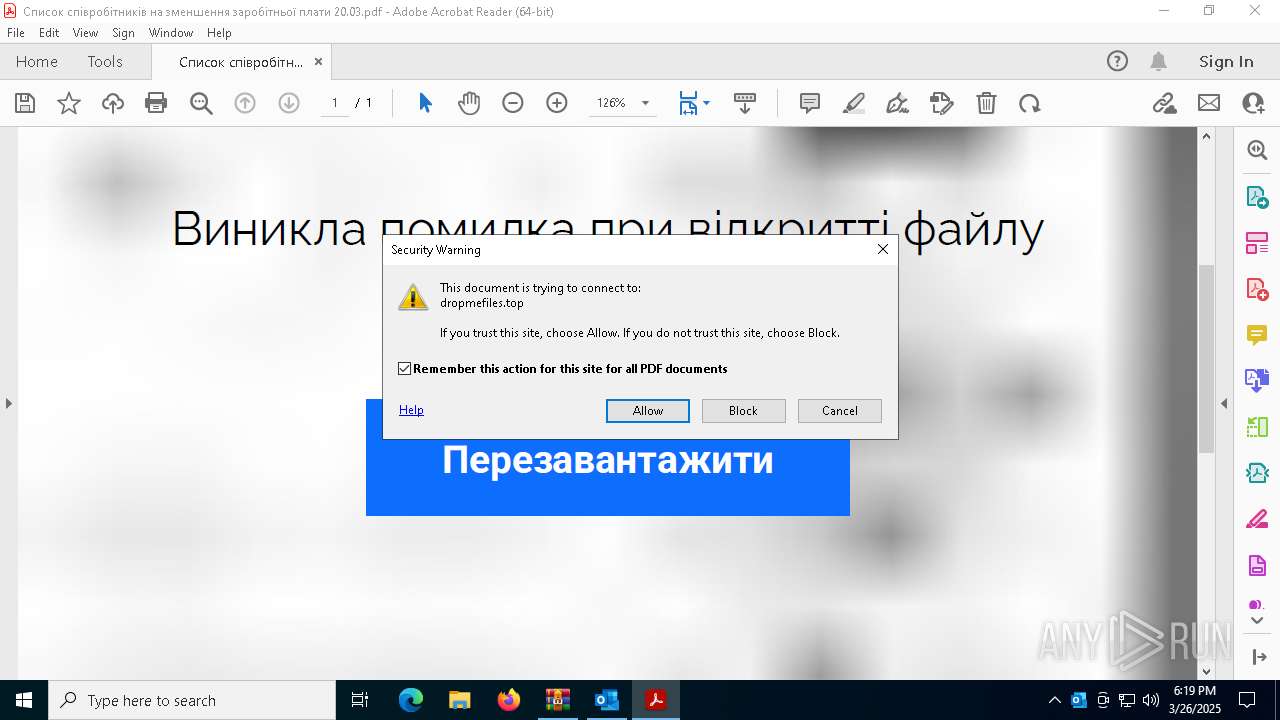Close the Список співробітн... document tab
Viewport: 1280px width, 720px height.
pos(318,61)
